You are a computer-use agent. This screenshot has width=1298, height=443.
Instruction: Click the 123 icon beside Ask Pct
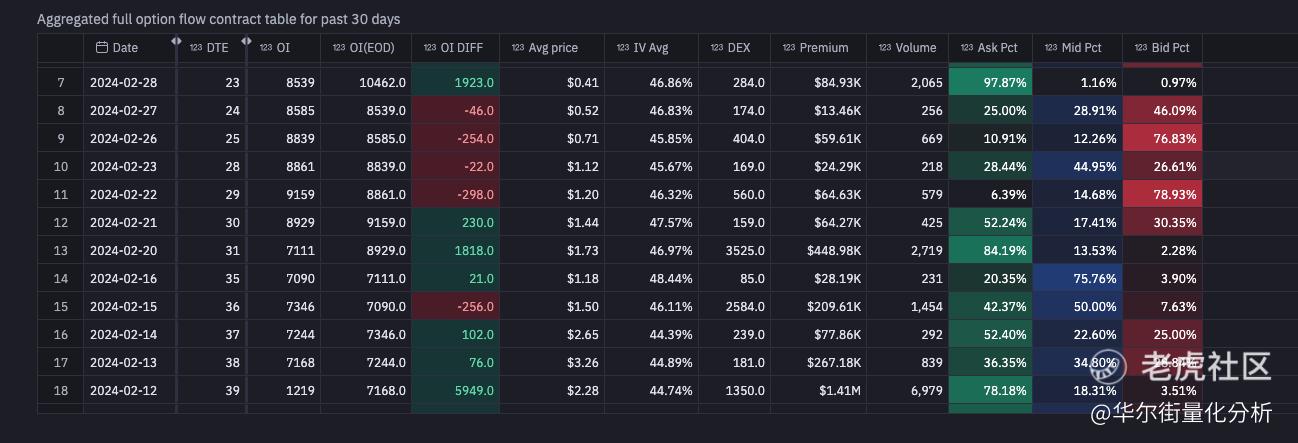coord(966,48)
